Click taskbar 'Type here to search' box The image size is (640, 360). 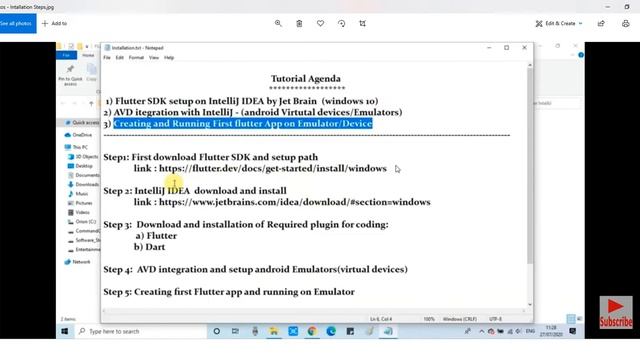[x=140, y=331]
